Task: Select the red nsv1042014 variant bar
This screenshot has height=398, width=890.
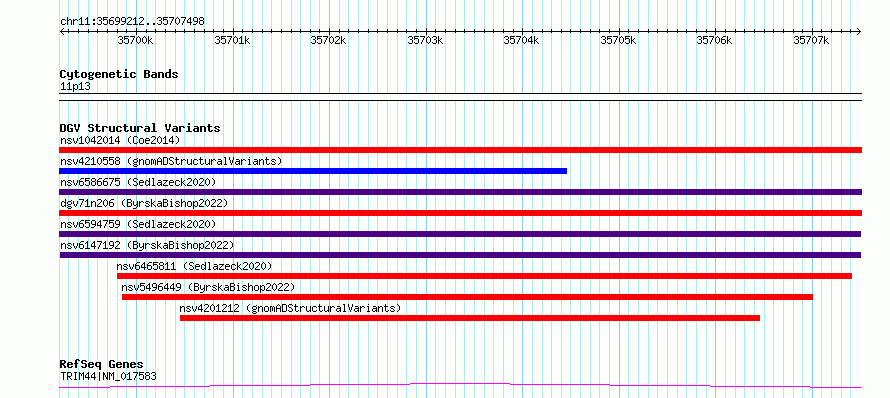Action: pyautogui.click(x=460, y=150)
